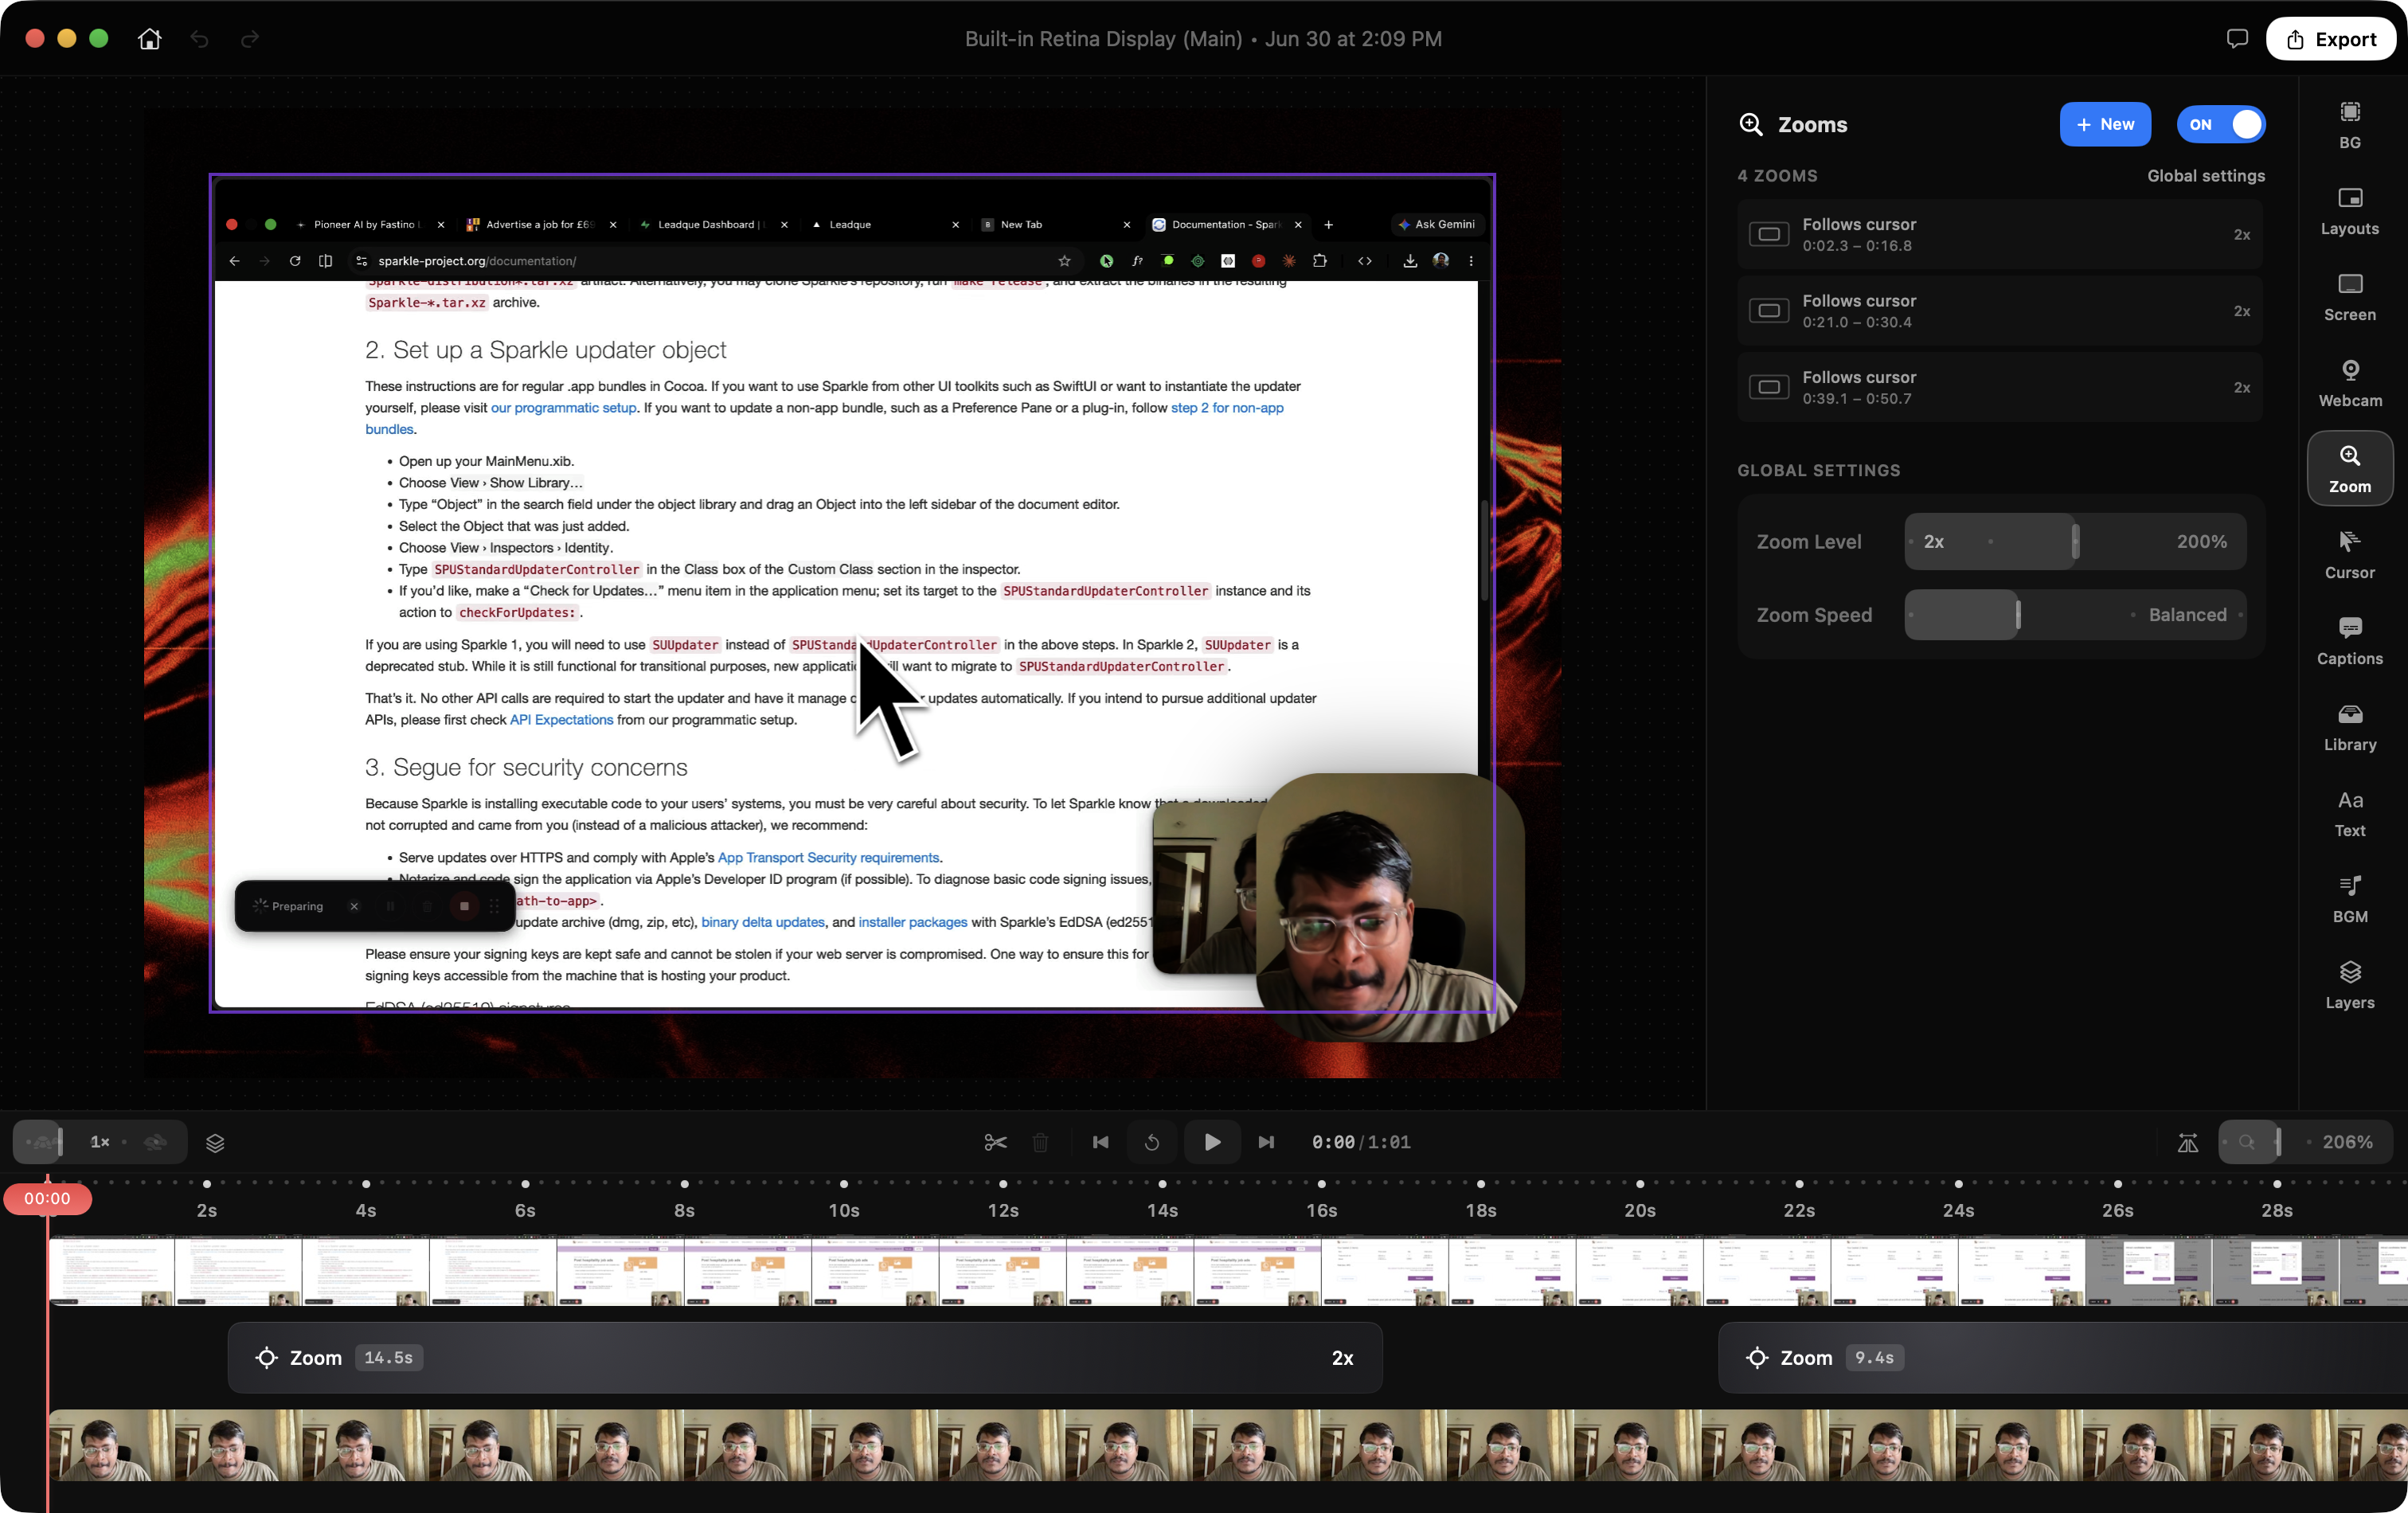Expand the Global settings section

pyautogui.click(x=2205, y=176)
